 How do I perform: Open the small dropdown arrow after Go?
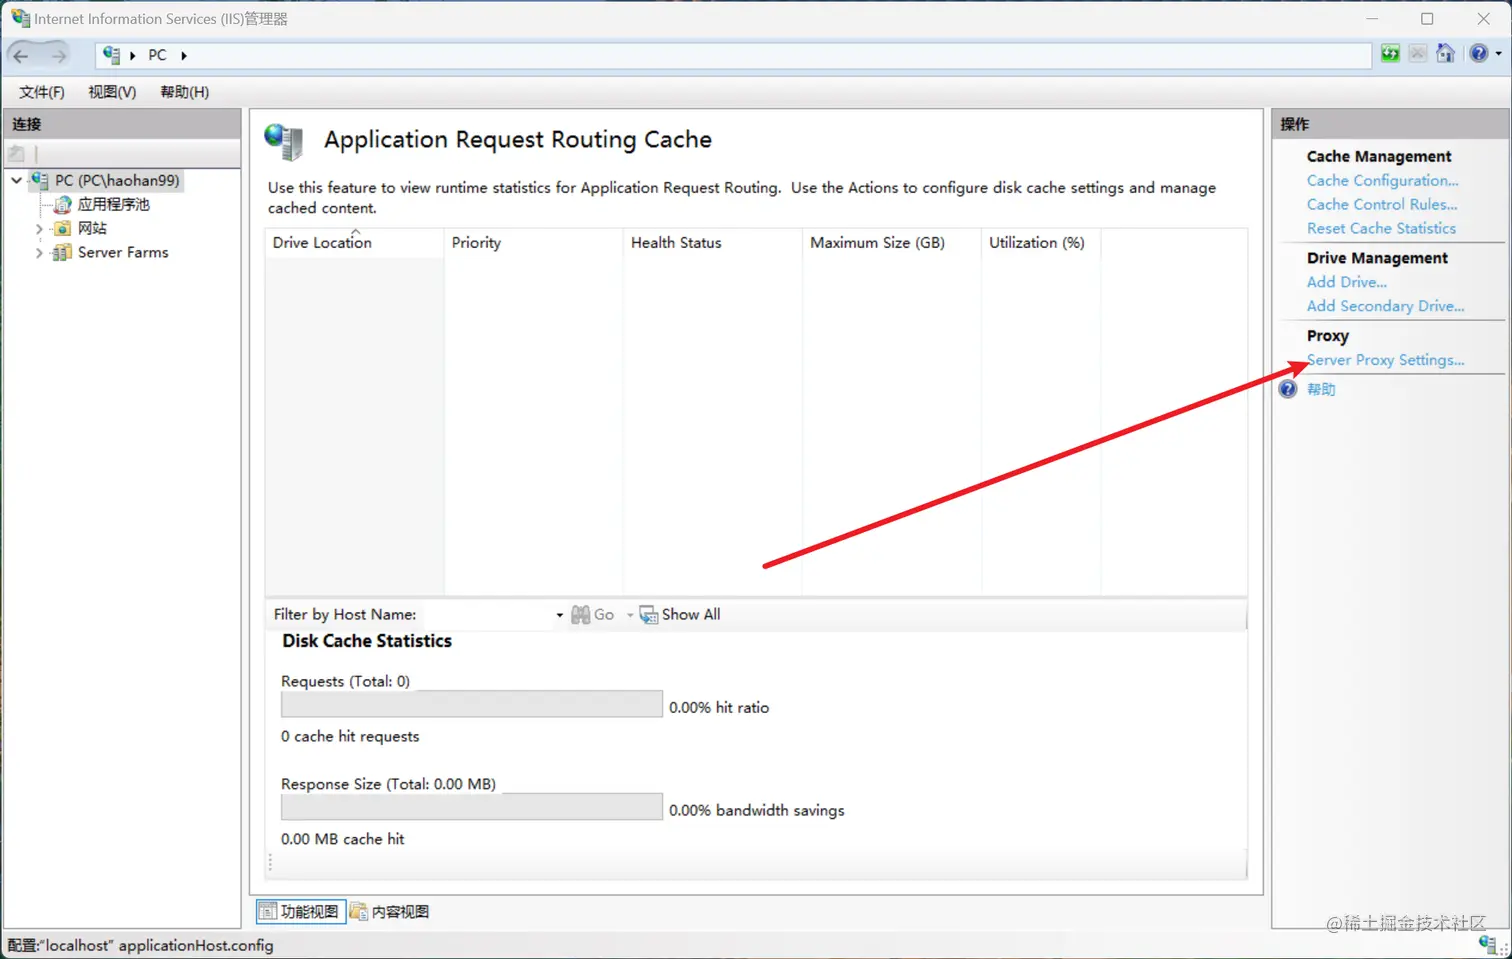[x=630, y=615]
